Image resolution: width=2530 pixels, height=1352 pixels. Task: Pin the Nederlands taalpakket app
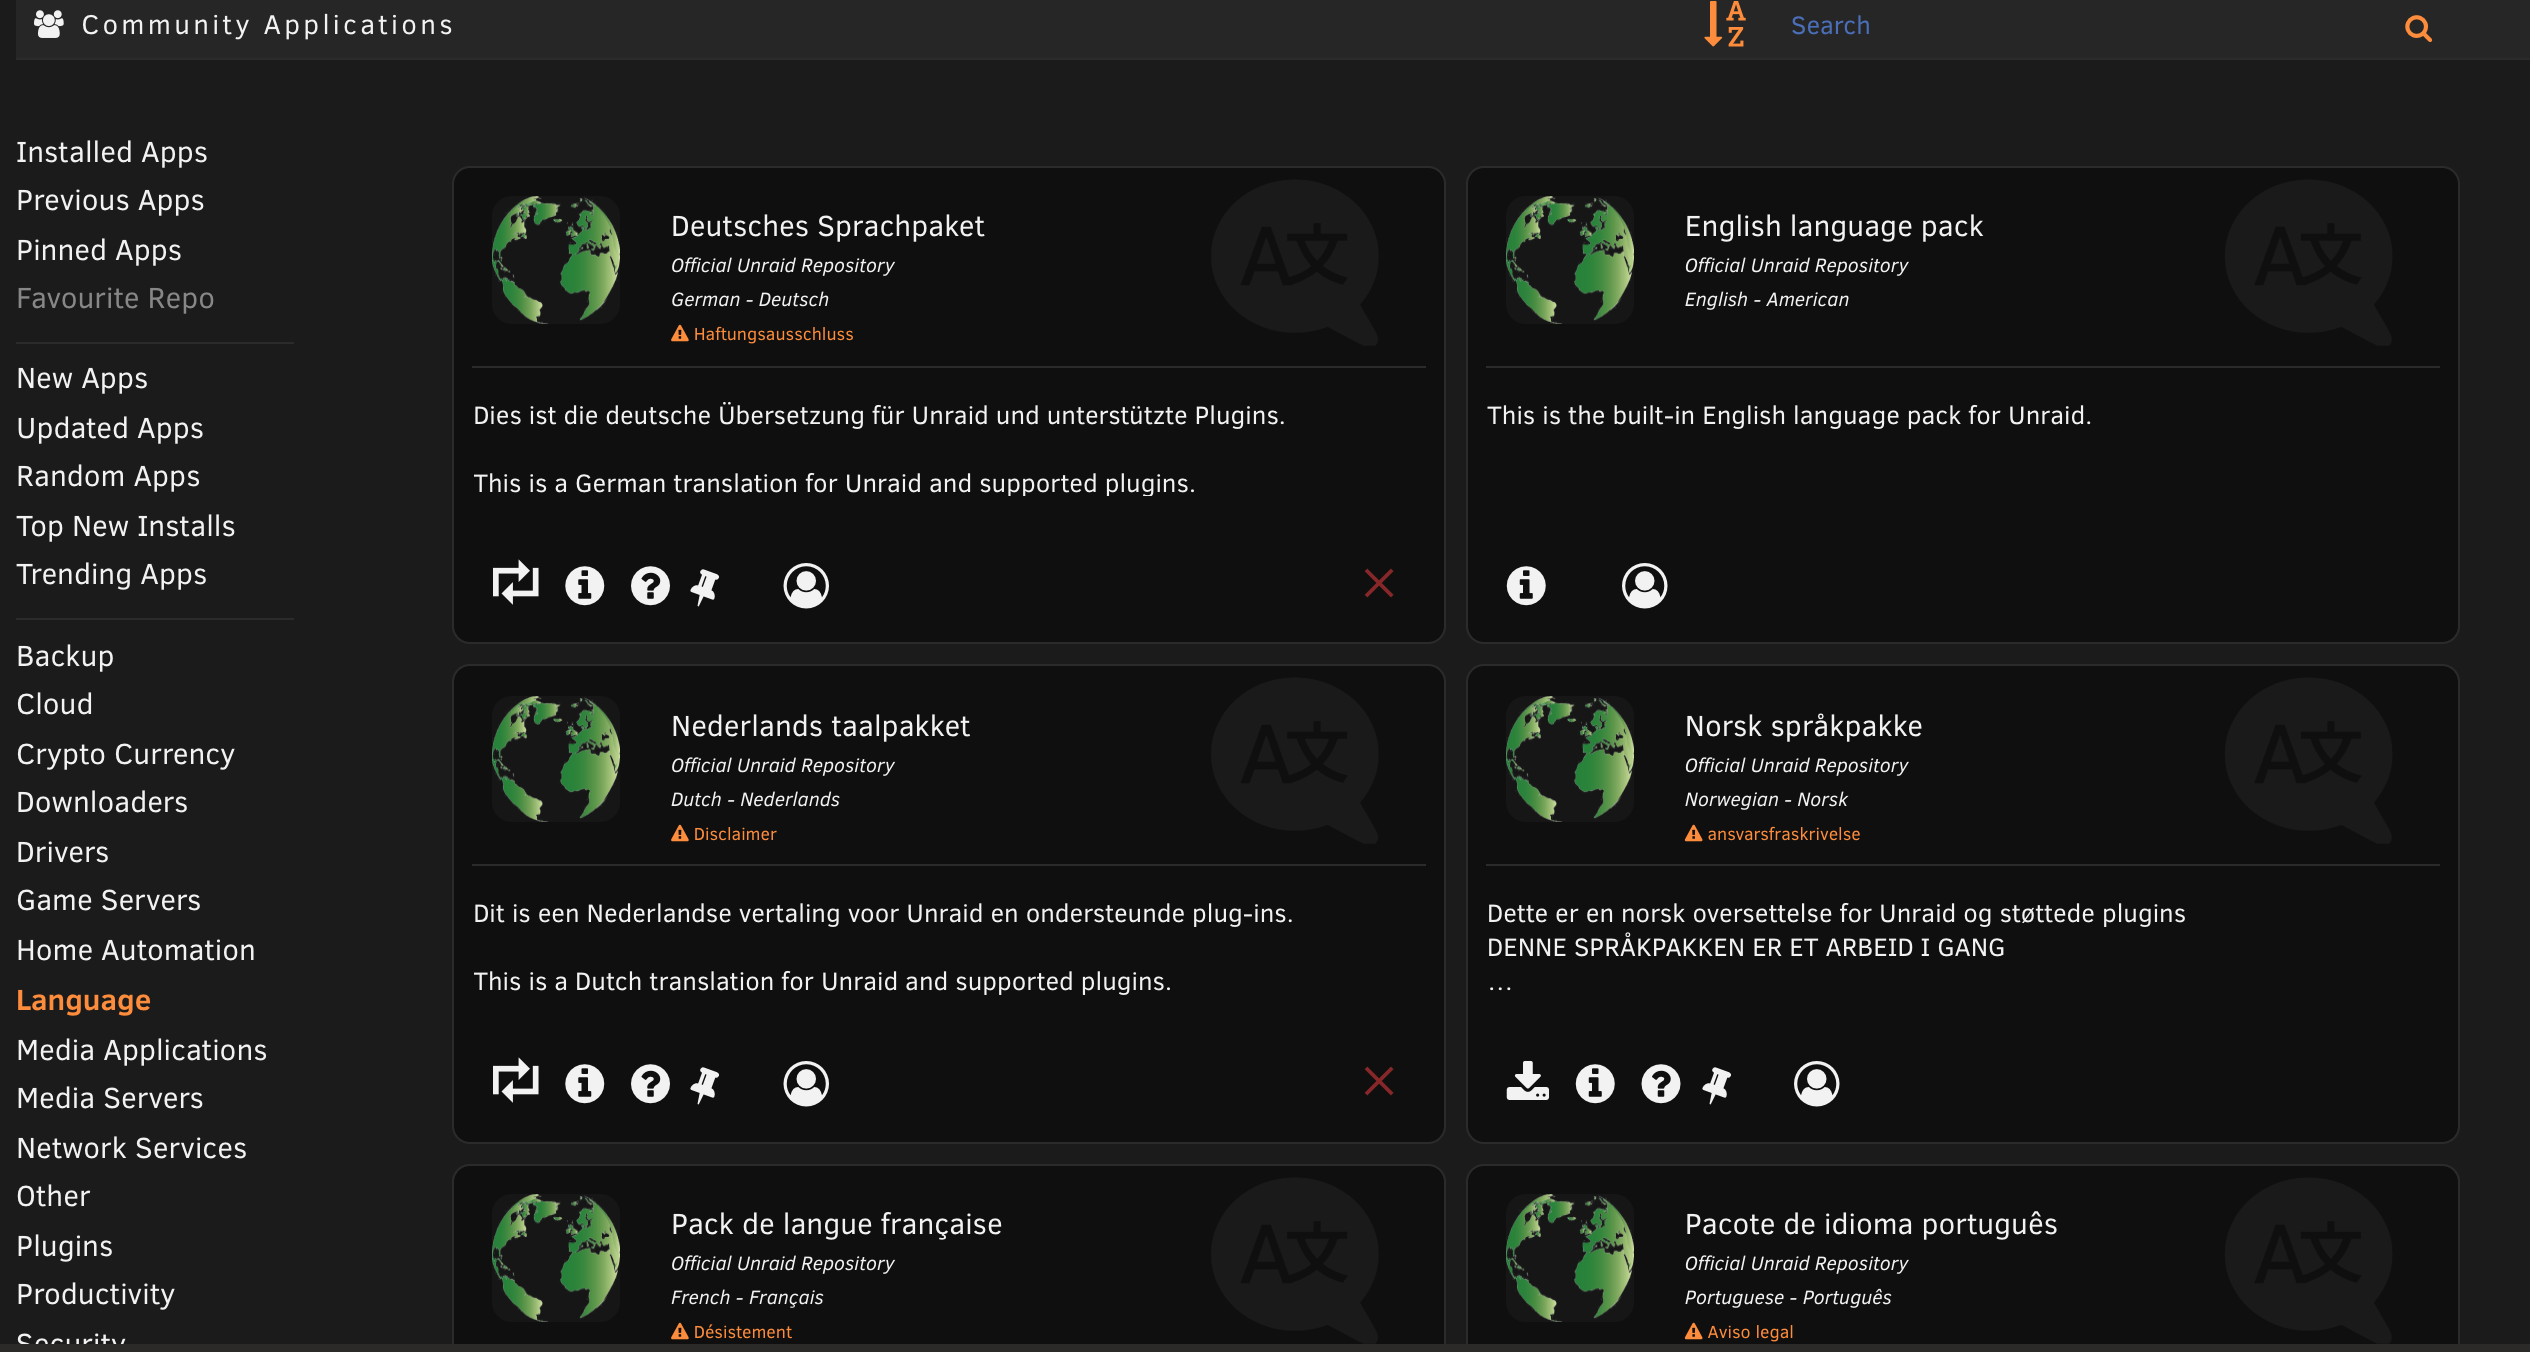[706, 1084]
